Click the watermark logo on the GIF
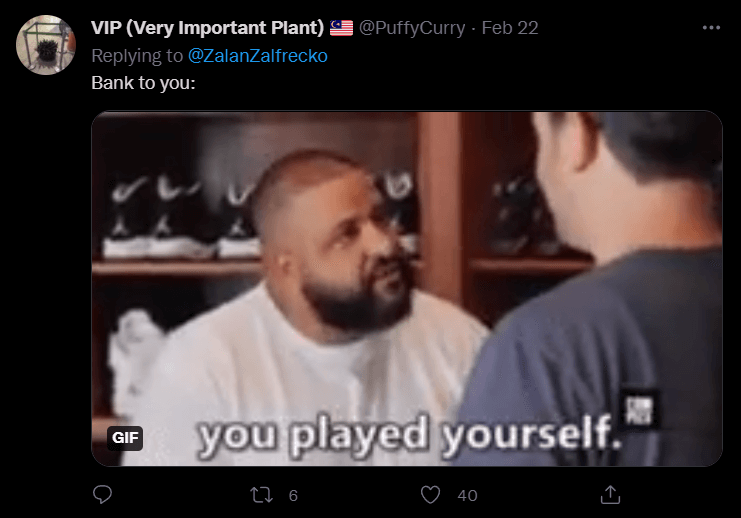Screen dimensions: 741x518 [x=639, y=409]
